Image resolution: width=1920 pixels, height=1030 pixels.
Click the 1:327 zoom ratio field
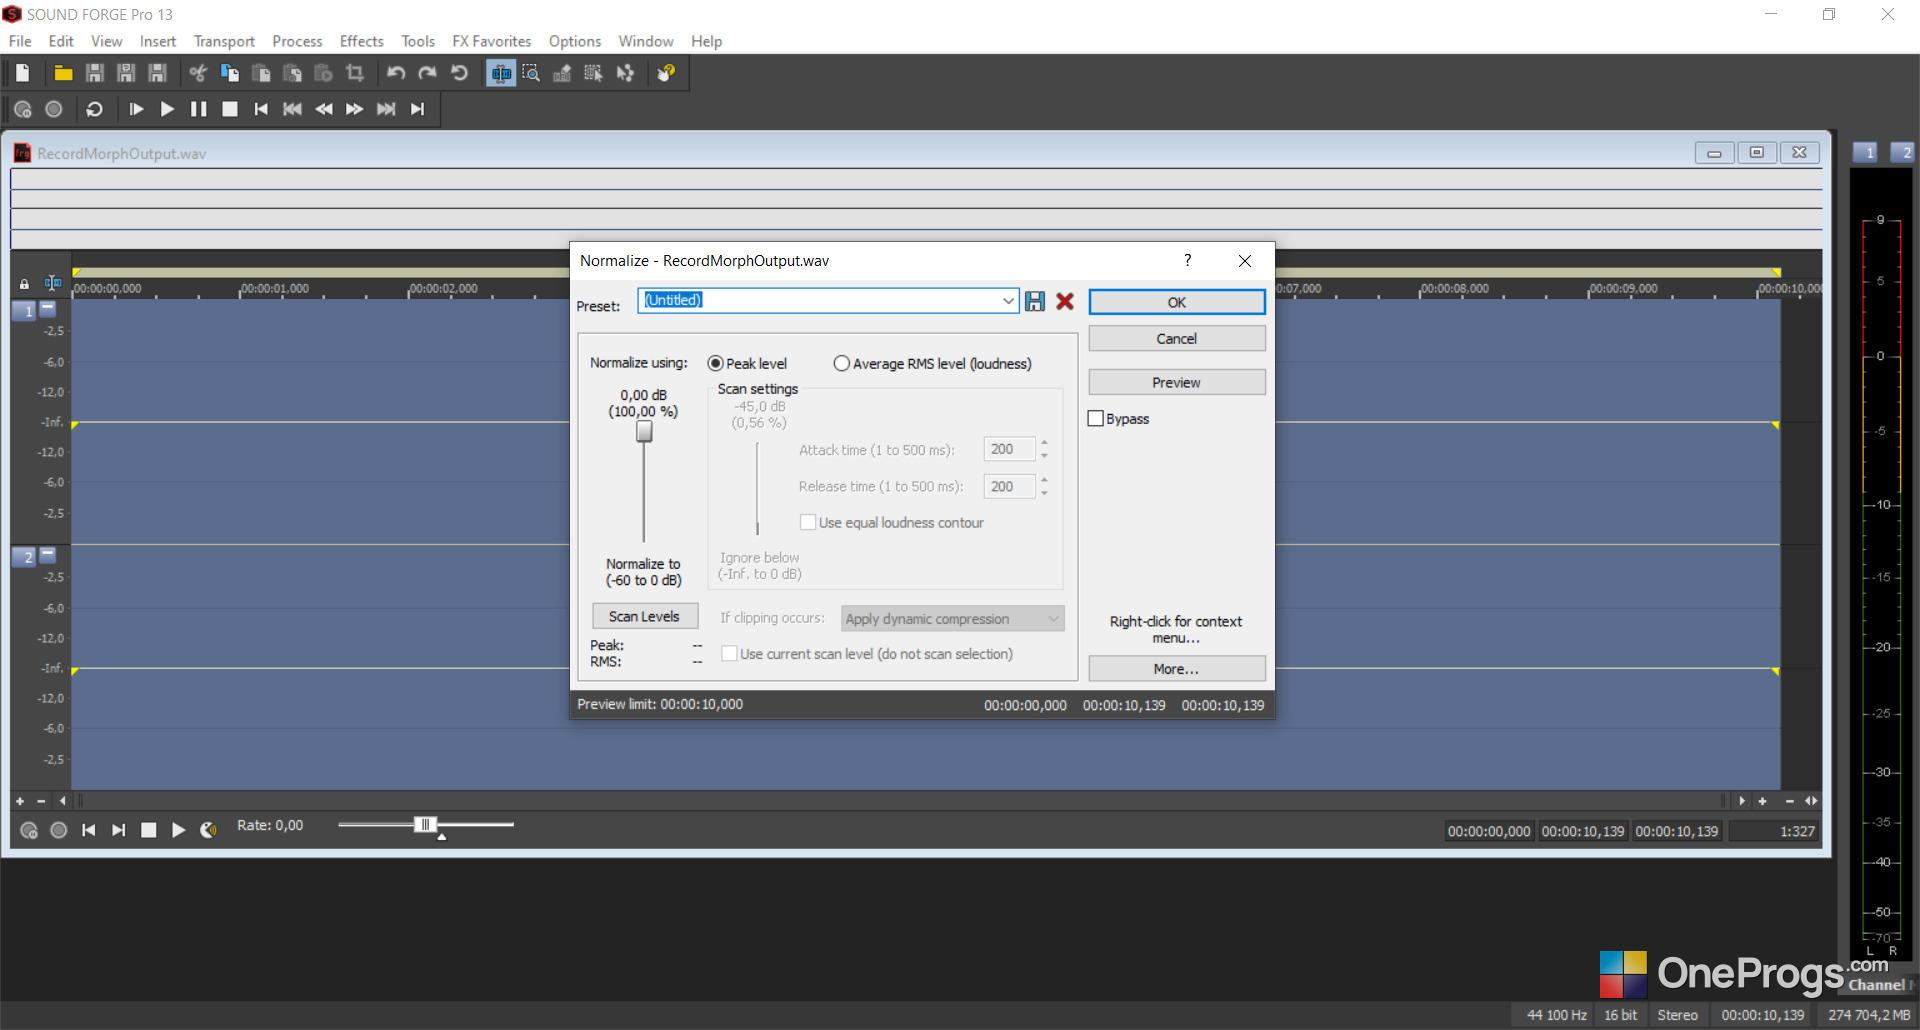click(1774, 831)
